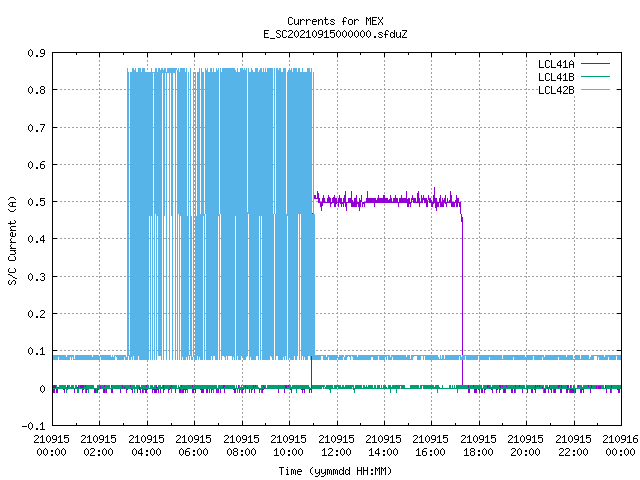
Task: Click the purple LCL41A plateau near 0.5 A
Action: 387,200
